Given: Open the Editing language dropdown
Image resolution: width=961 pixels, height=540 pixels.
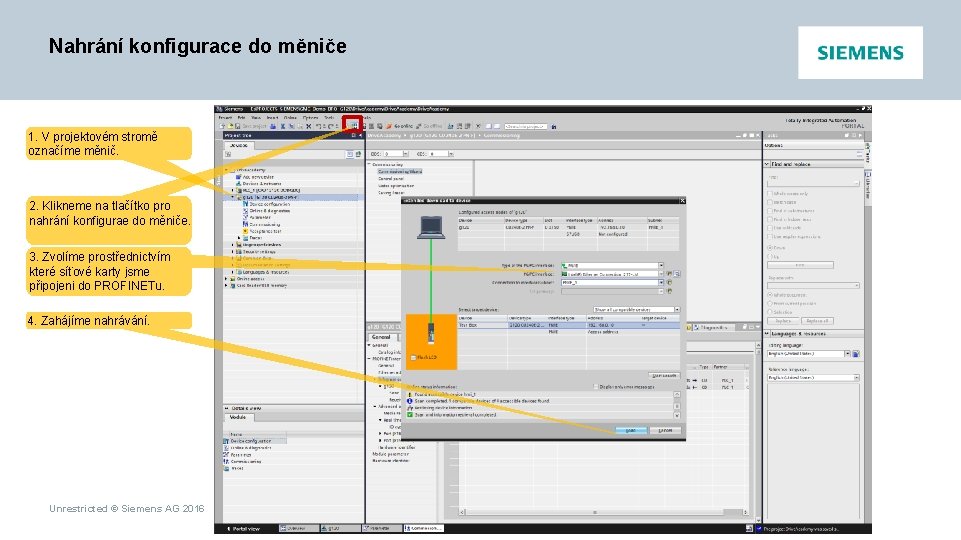Looking at the screenshot, I should pyautogui.click(x=847, y=354).
